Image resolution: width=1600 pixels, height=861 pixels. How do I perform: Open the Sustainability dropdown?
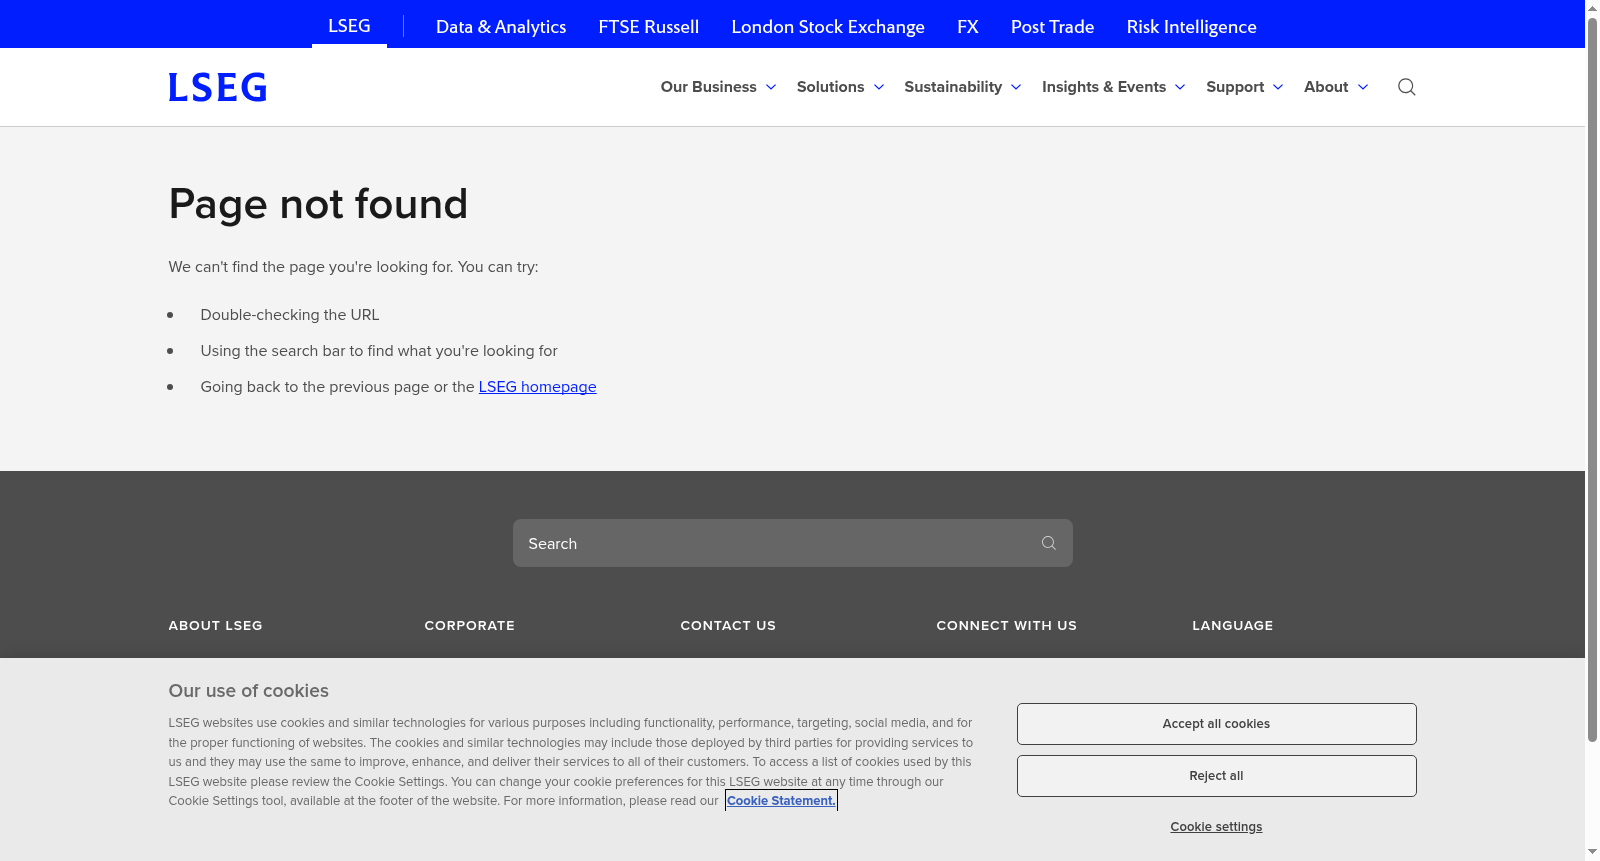click(x=962, y=87)
